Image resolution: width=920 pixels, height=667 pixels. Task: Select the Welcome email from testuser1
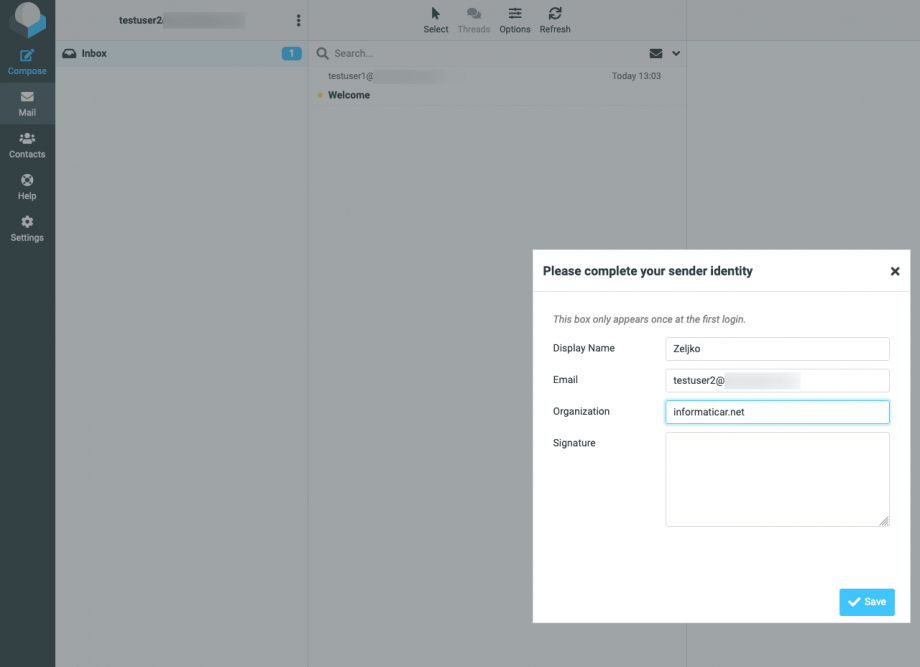click(420, 85)
